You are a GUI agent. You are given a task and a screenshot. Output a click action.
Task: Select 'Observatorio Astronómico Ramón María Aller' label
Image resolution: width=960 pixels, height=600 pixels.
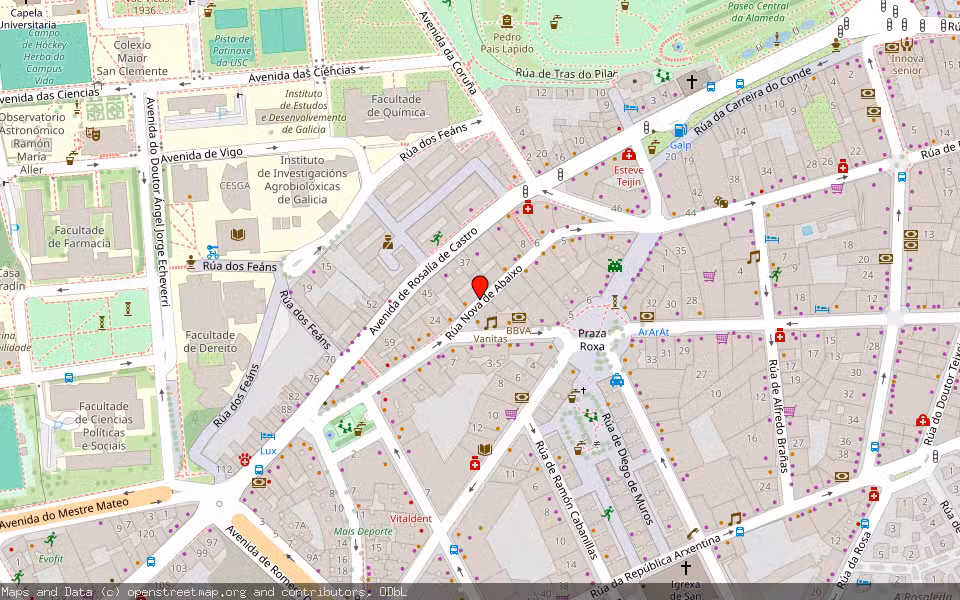(x=32, y=143)
